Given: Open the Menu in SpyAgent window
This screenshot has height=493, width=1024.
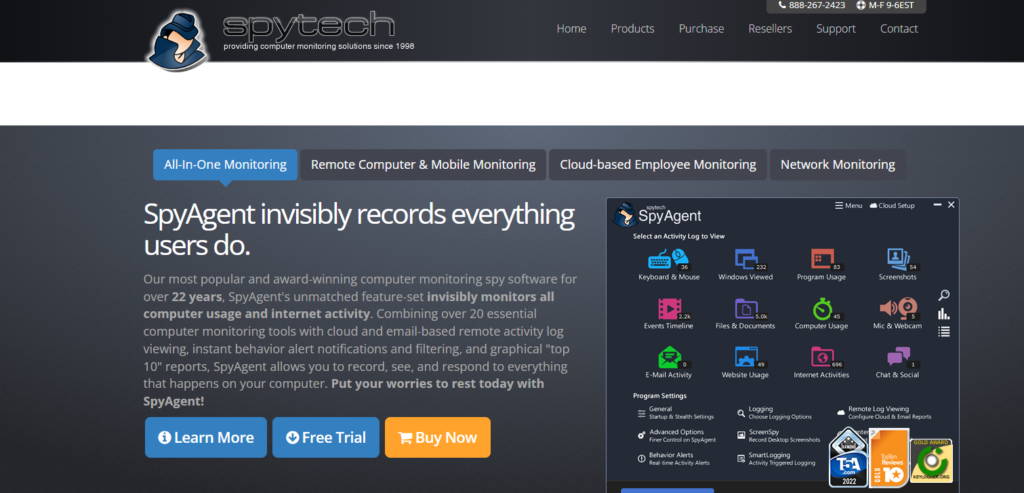Looking at the screenshot, I should [x=848, y=205].
